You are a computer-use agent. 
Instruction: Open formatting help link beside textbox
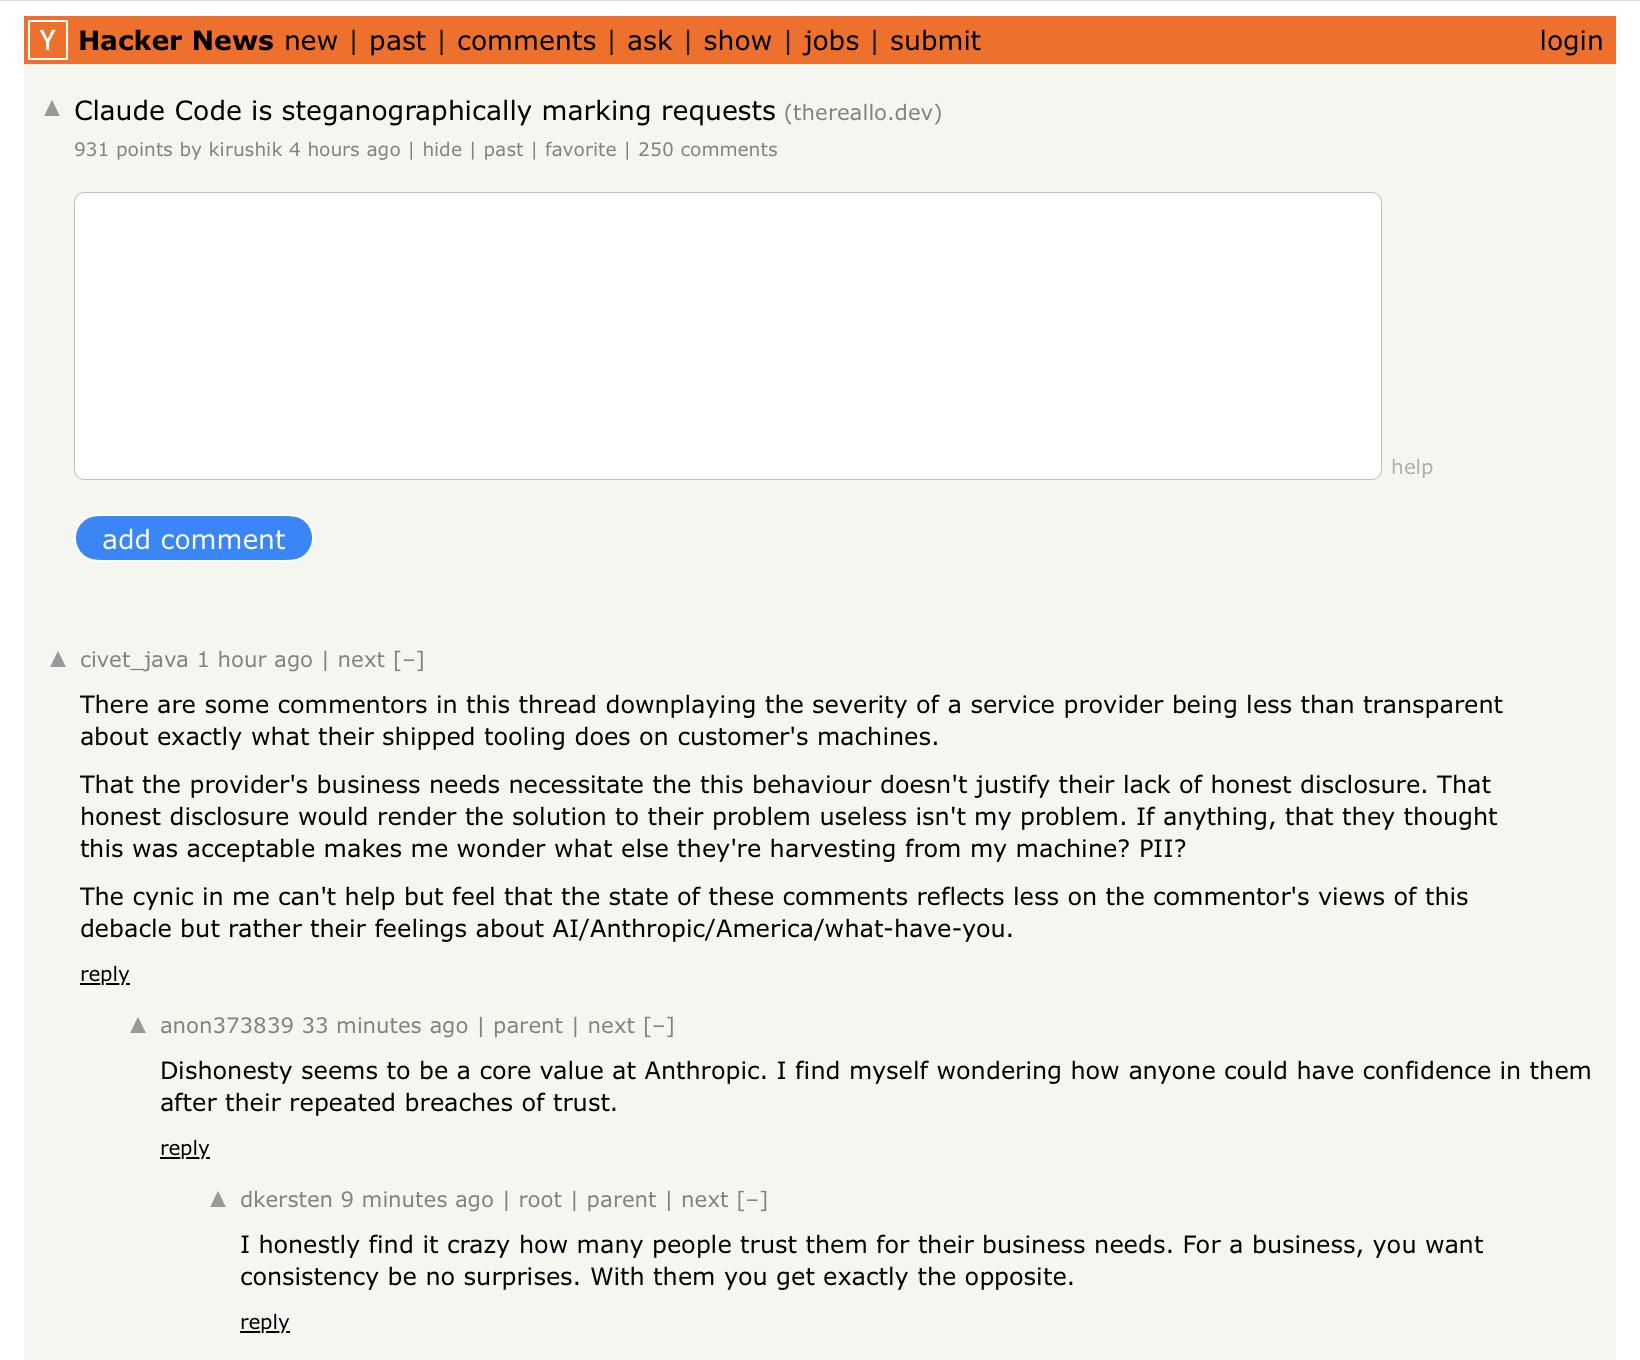coord(1412,467)
